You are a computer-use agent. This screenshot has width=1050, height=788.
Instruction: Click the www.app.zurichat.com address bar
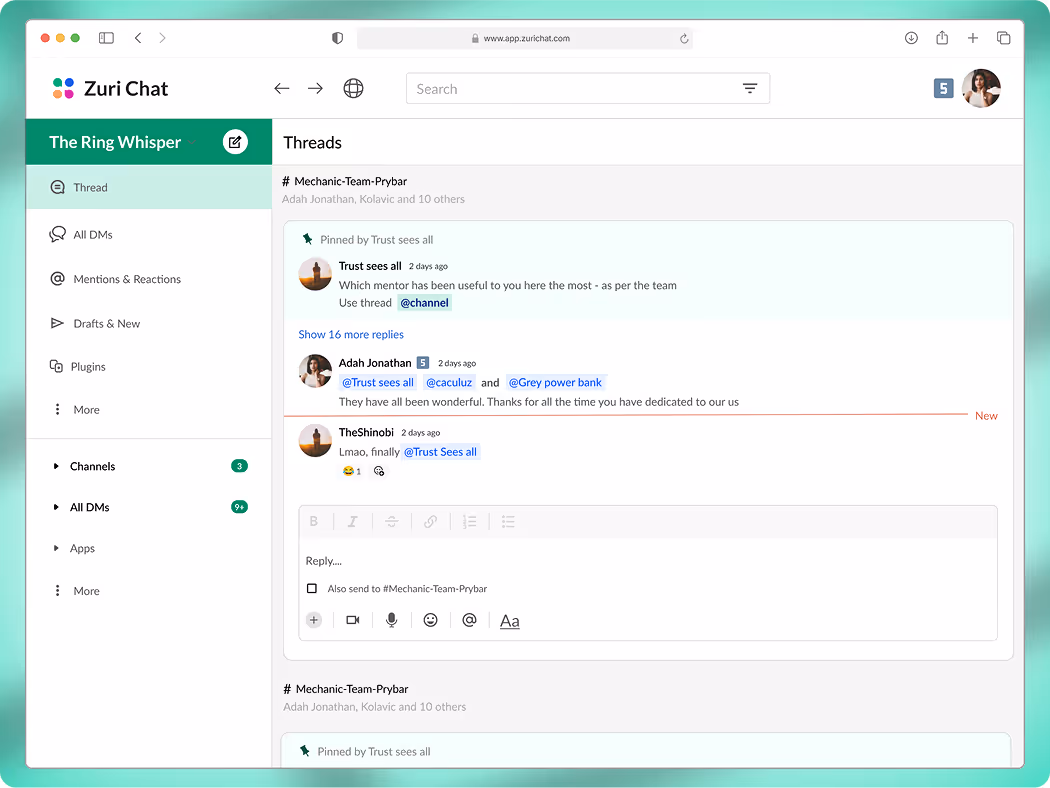click(524, 38)
